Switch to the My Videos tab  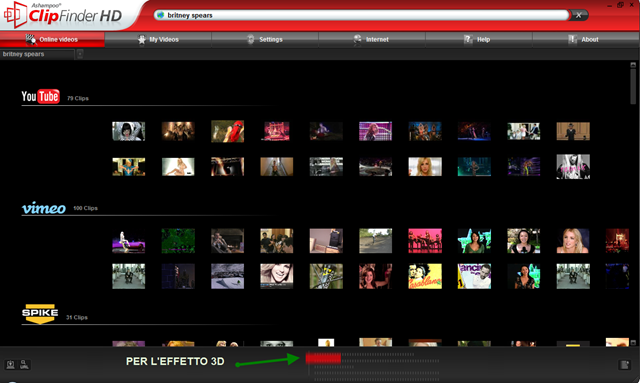pyautogui.click(x=158, y=40)
